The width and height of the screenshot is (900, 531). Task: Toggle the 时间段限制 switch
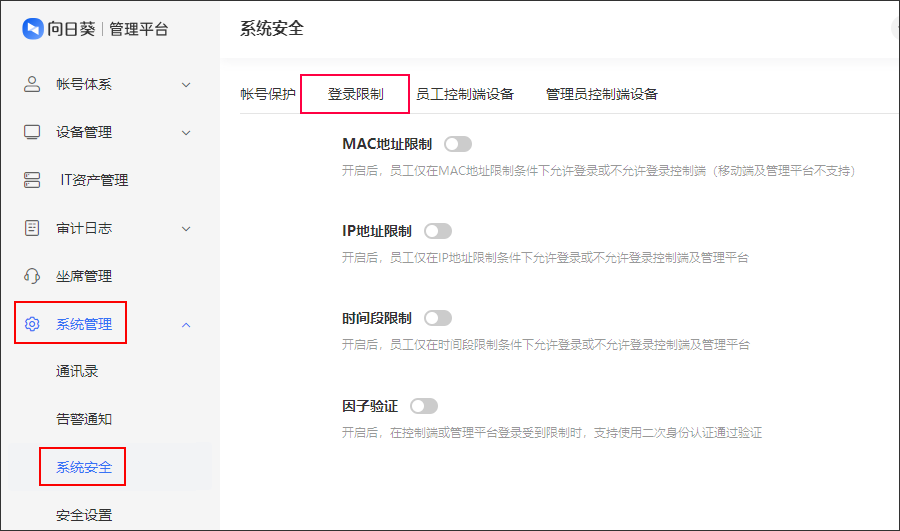(x=438, y=318)
